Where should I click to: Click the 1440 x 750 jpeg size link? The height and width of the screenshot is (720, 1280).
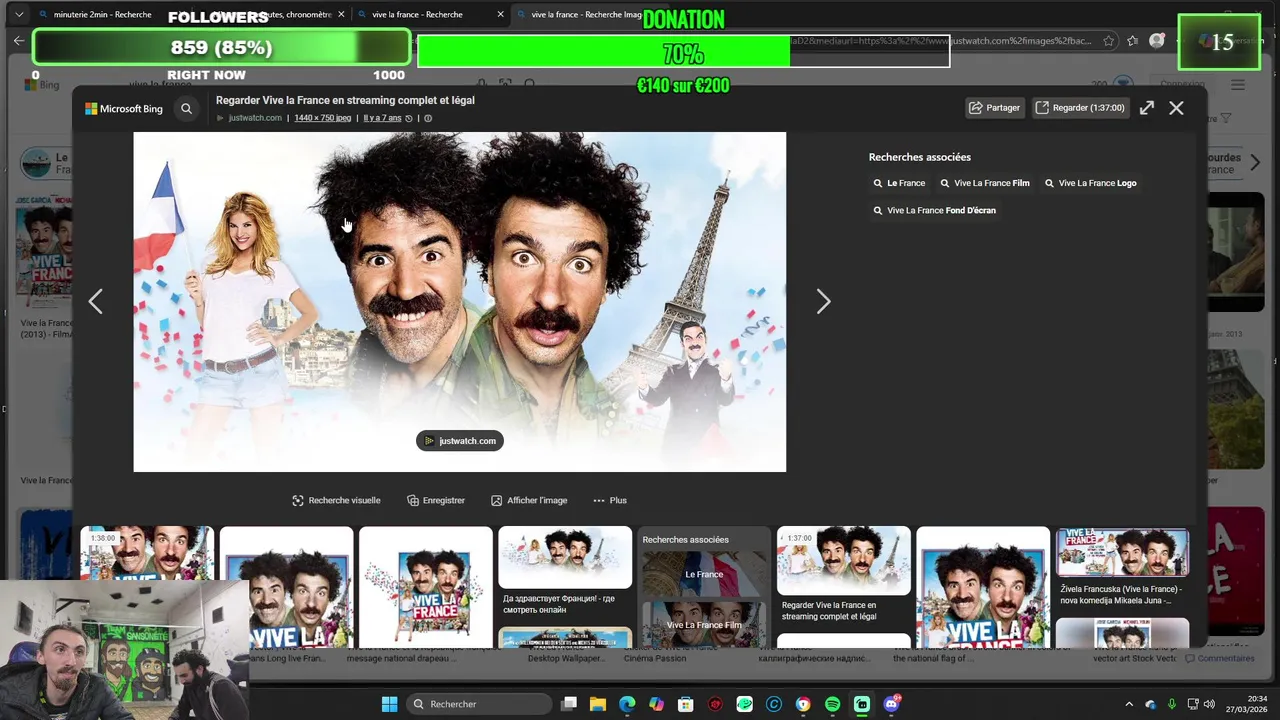pyautogui.click(x=322, y=118)
